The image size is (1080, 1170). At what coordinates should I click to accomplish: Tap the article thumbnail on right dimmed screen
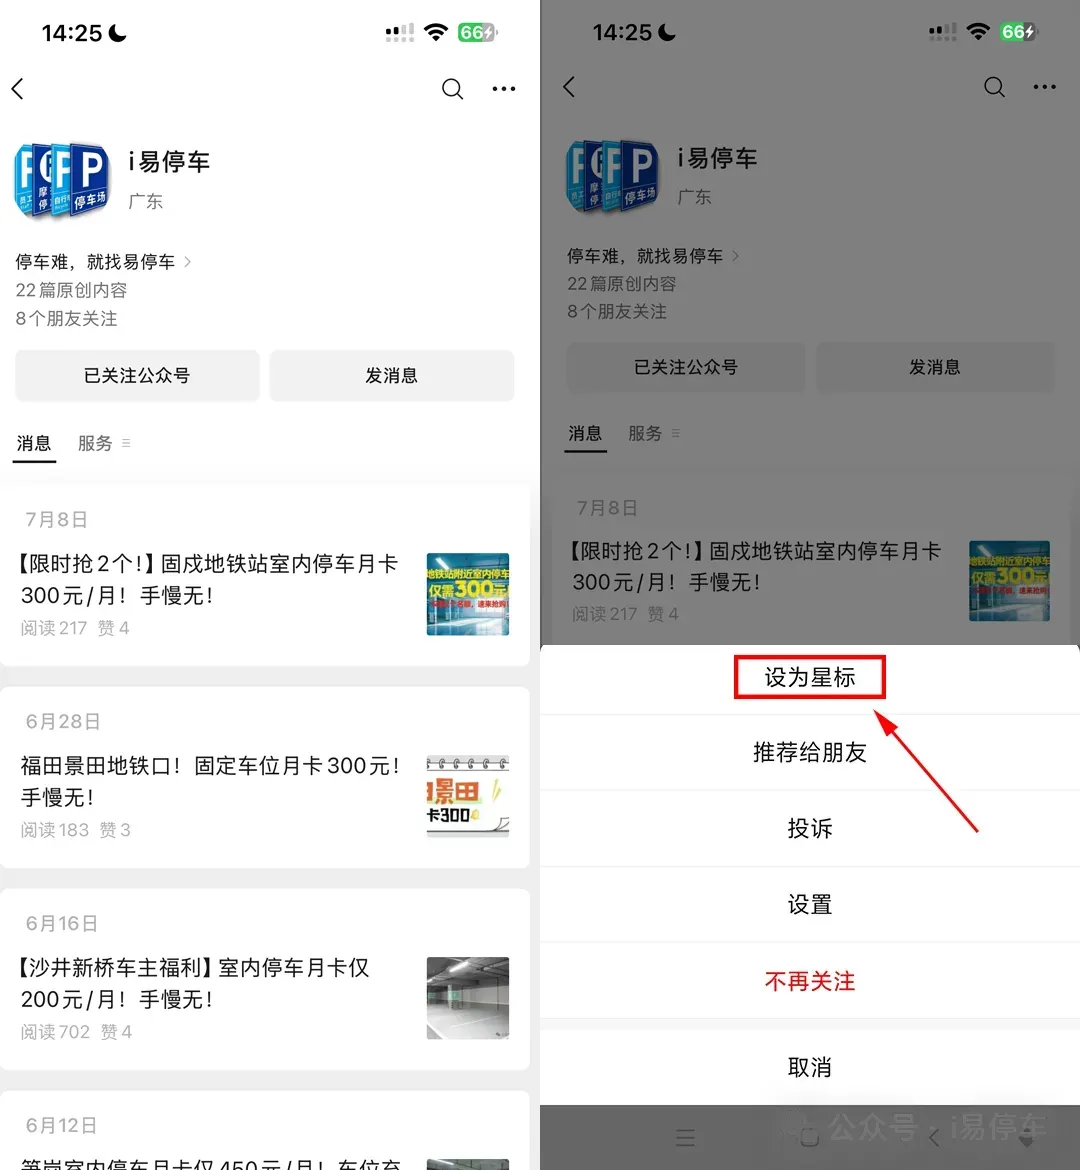[1009, 581]
